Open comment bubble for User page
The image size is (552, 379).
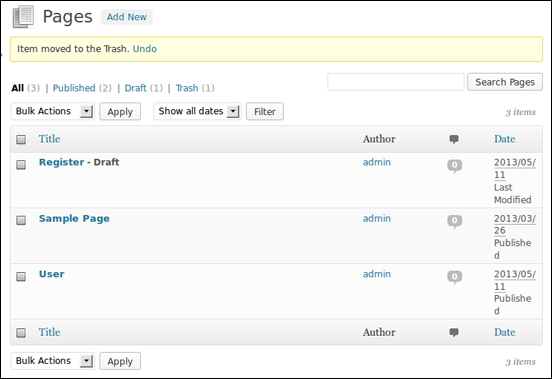(x=454, y=277)
